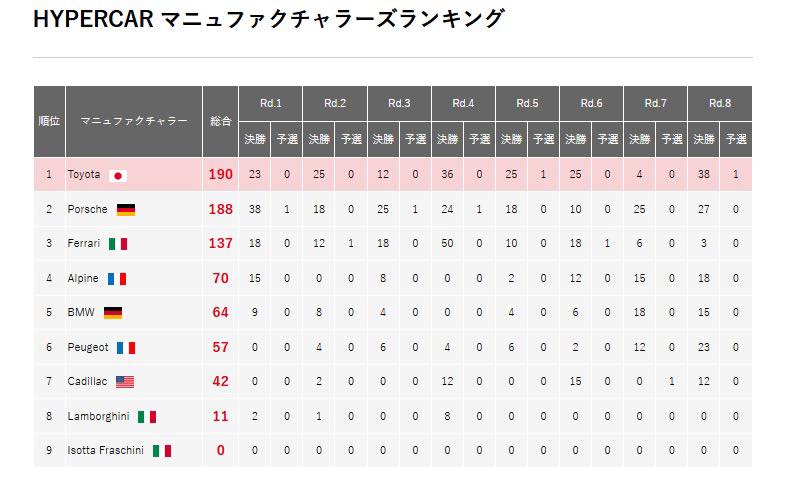
Task: Click the flag next to Isotta Fraschini
Action: click(162, 451)
